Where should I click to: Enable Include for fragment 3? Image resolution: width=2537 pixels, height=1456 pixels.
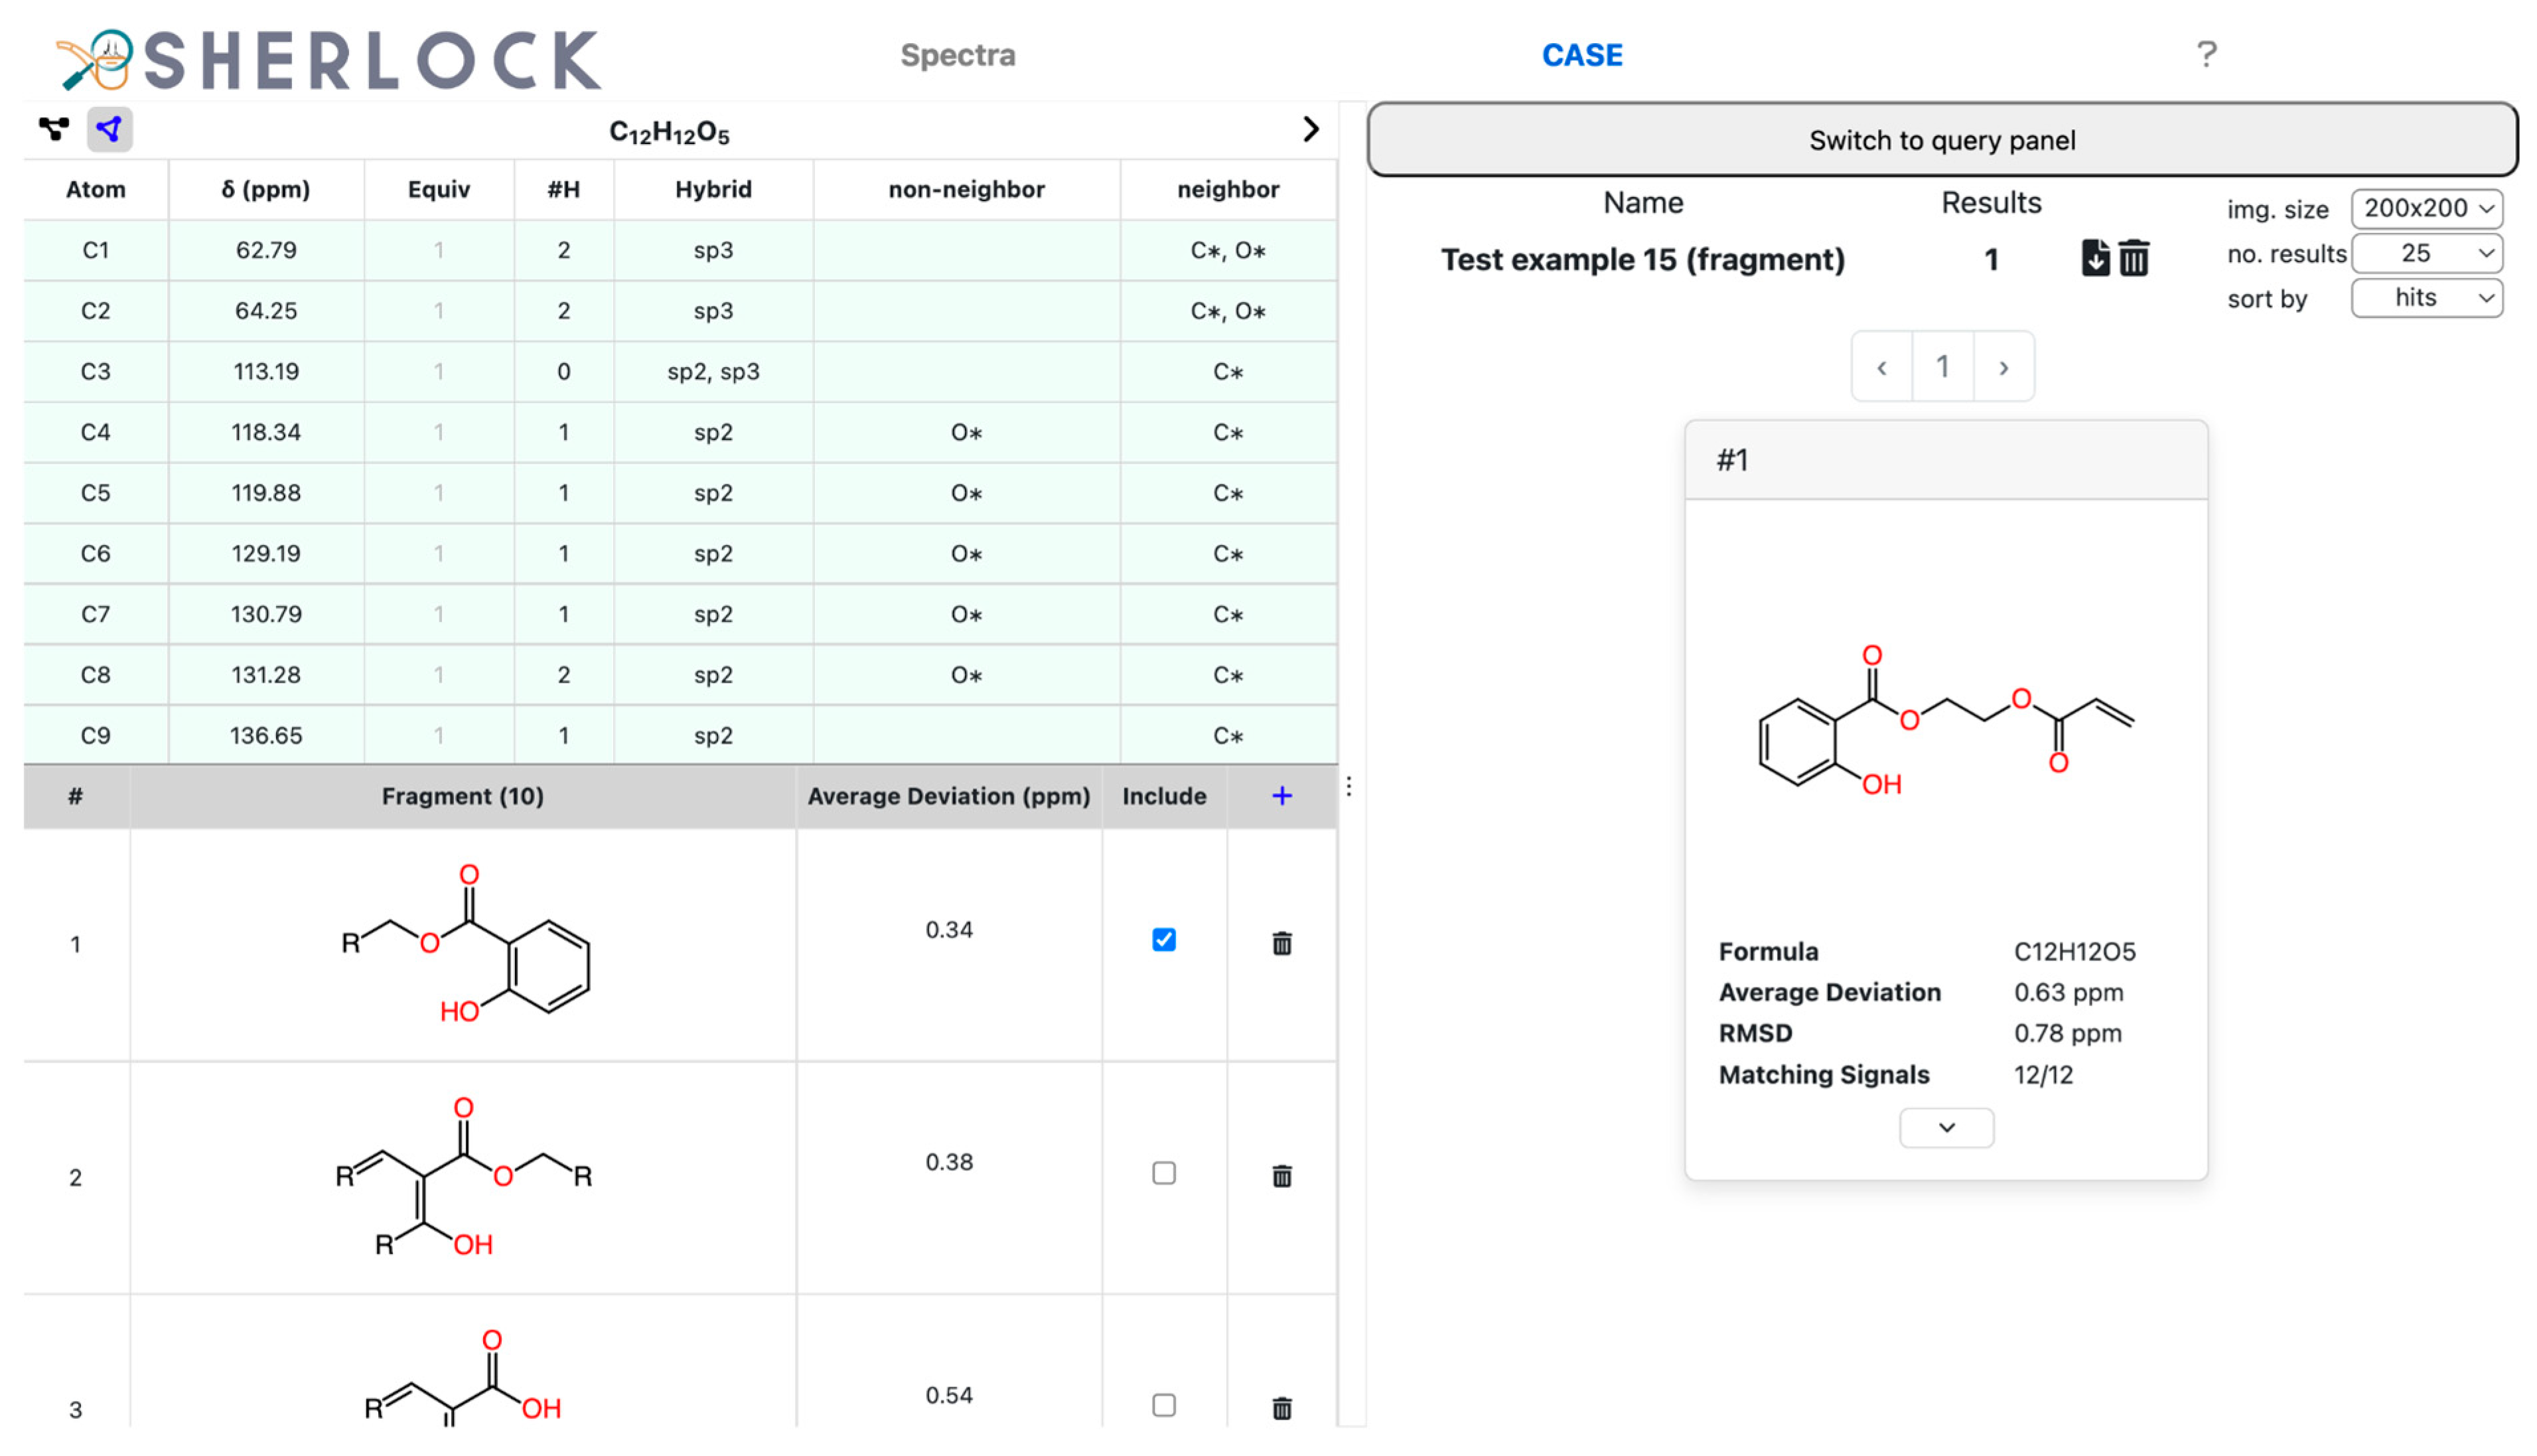(1163, 1406)
